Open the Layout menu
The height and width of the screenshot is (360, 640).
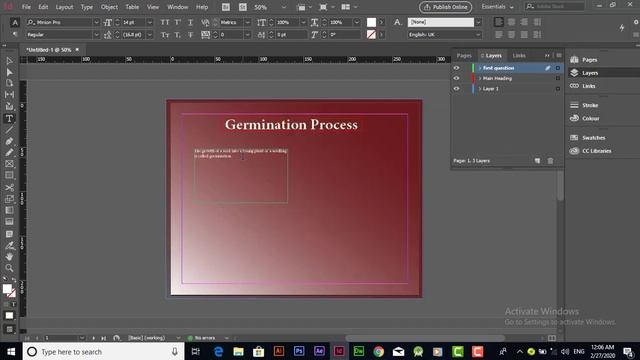click(x=64, y=7)
